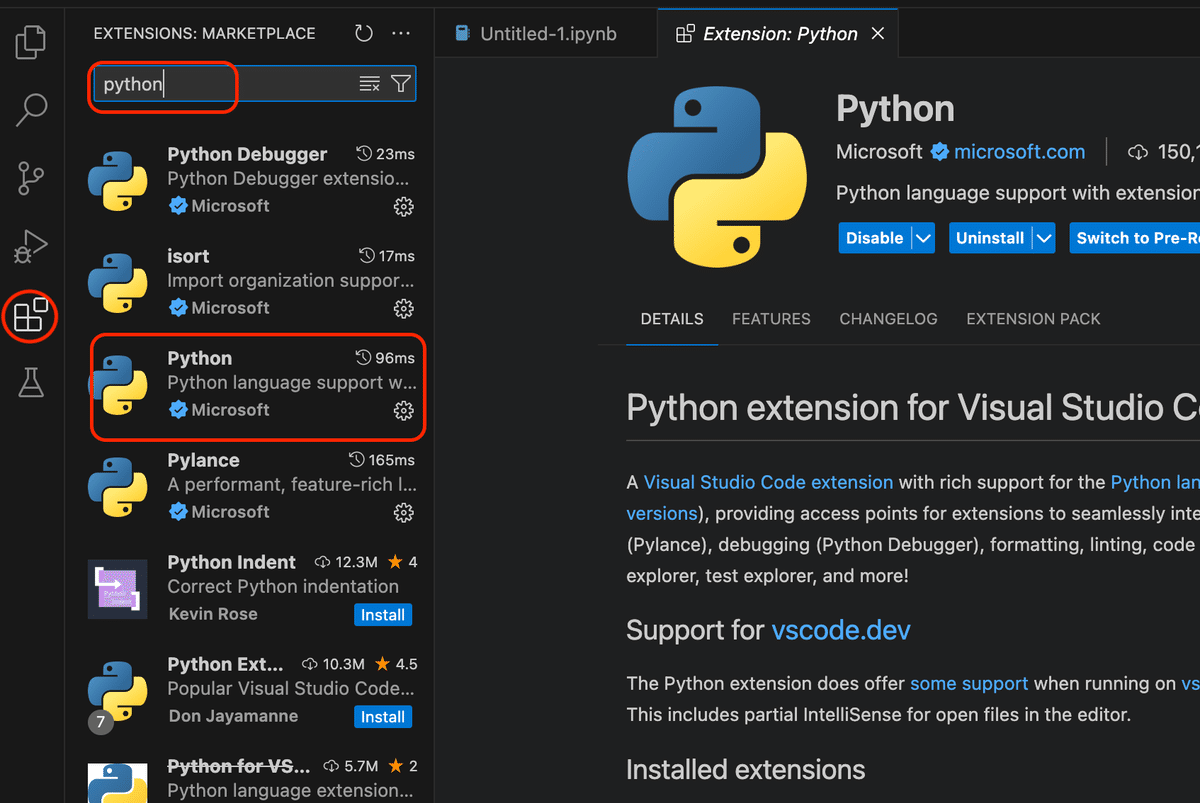Viewport: 1200px width, 803px height.
Task: Disable the Python extension
Action: (x=875, y=238)
